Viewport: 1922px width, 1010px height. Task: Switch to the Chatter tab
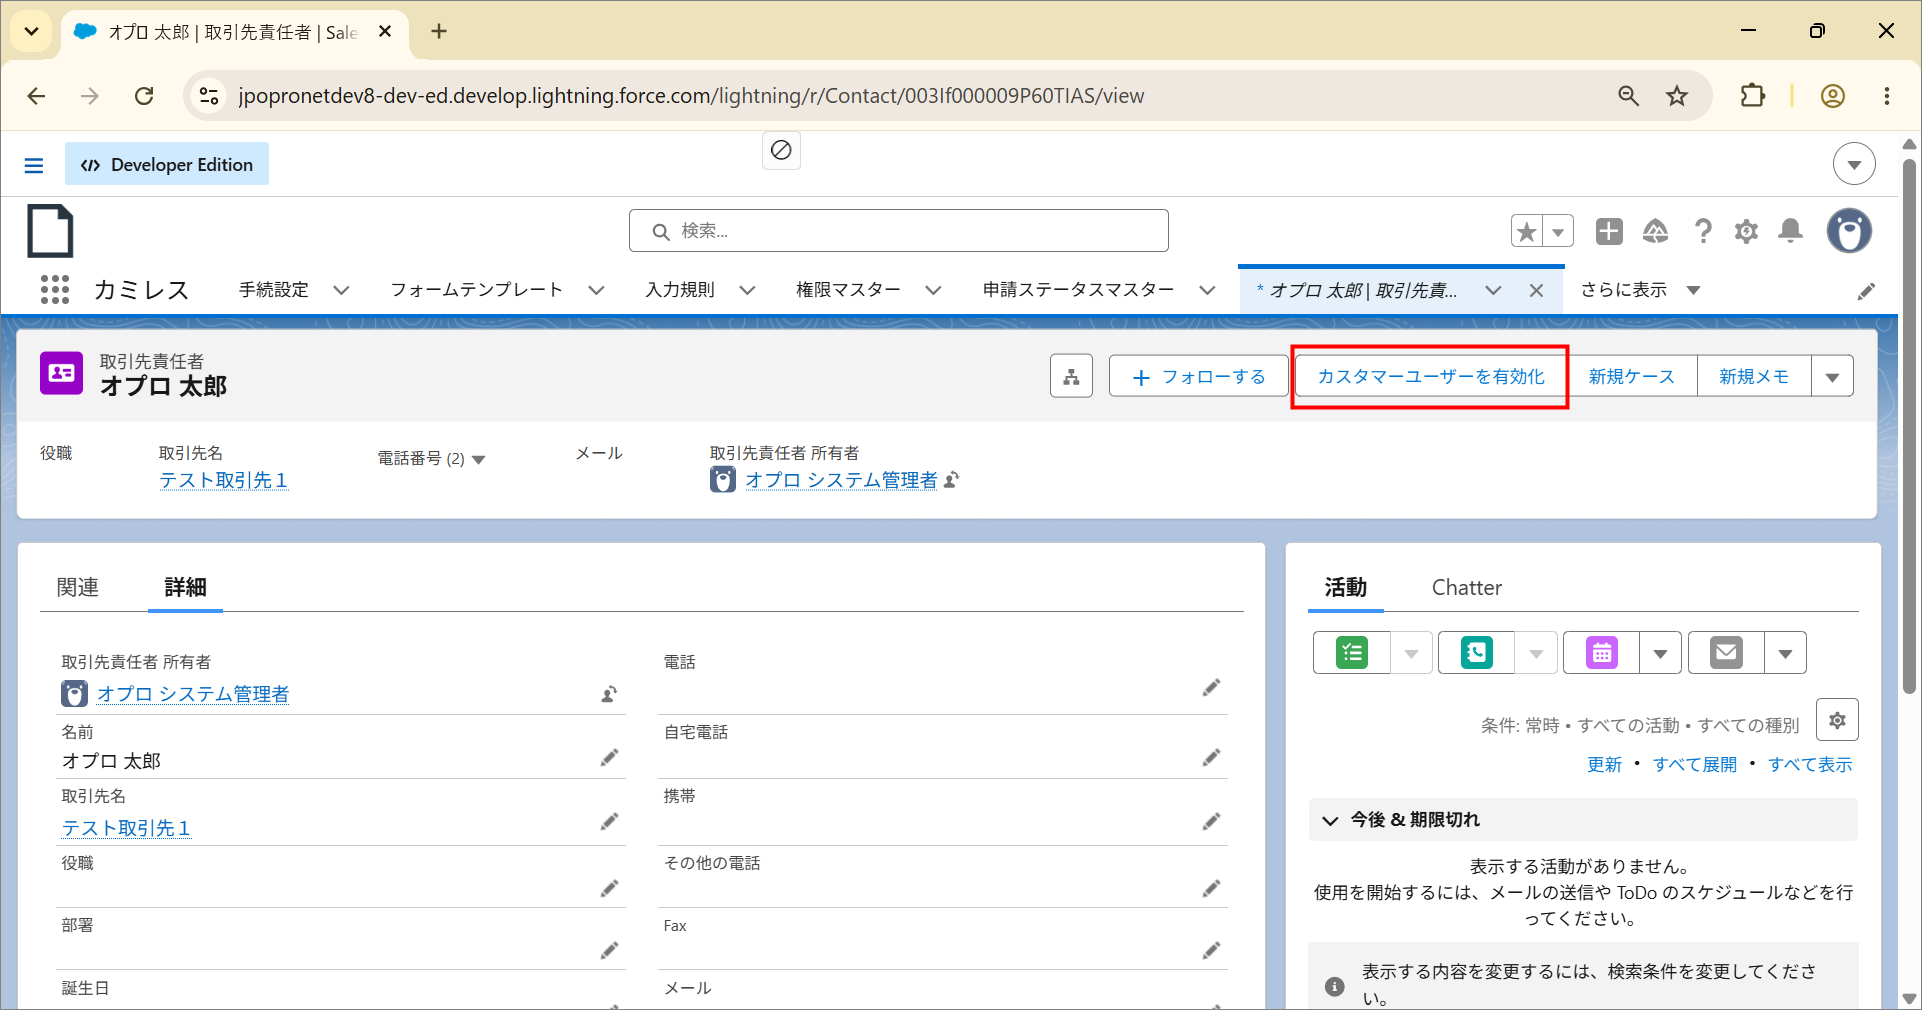pyautogui.click(x=1466, y=587)
